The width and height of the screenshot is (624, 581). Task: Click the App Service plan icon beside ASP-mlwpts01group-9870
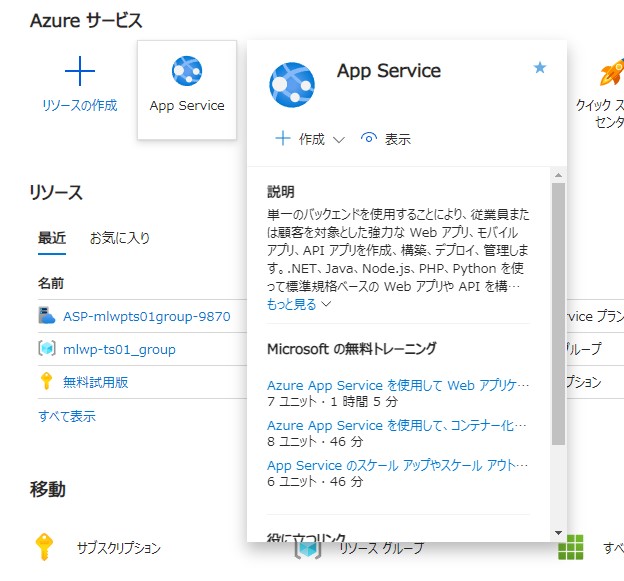click(47, 316)
